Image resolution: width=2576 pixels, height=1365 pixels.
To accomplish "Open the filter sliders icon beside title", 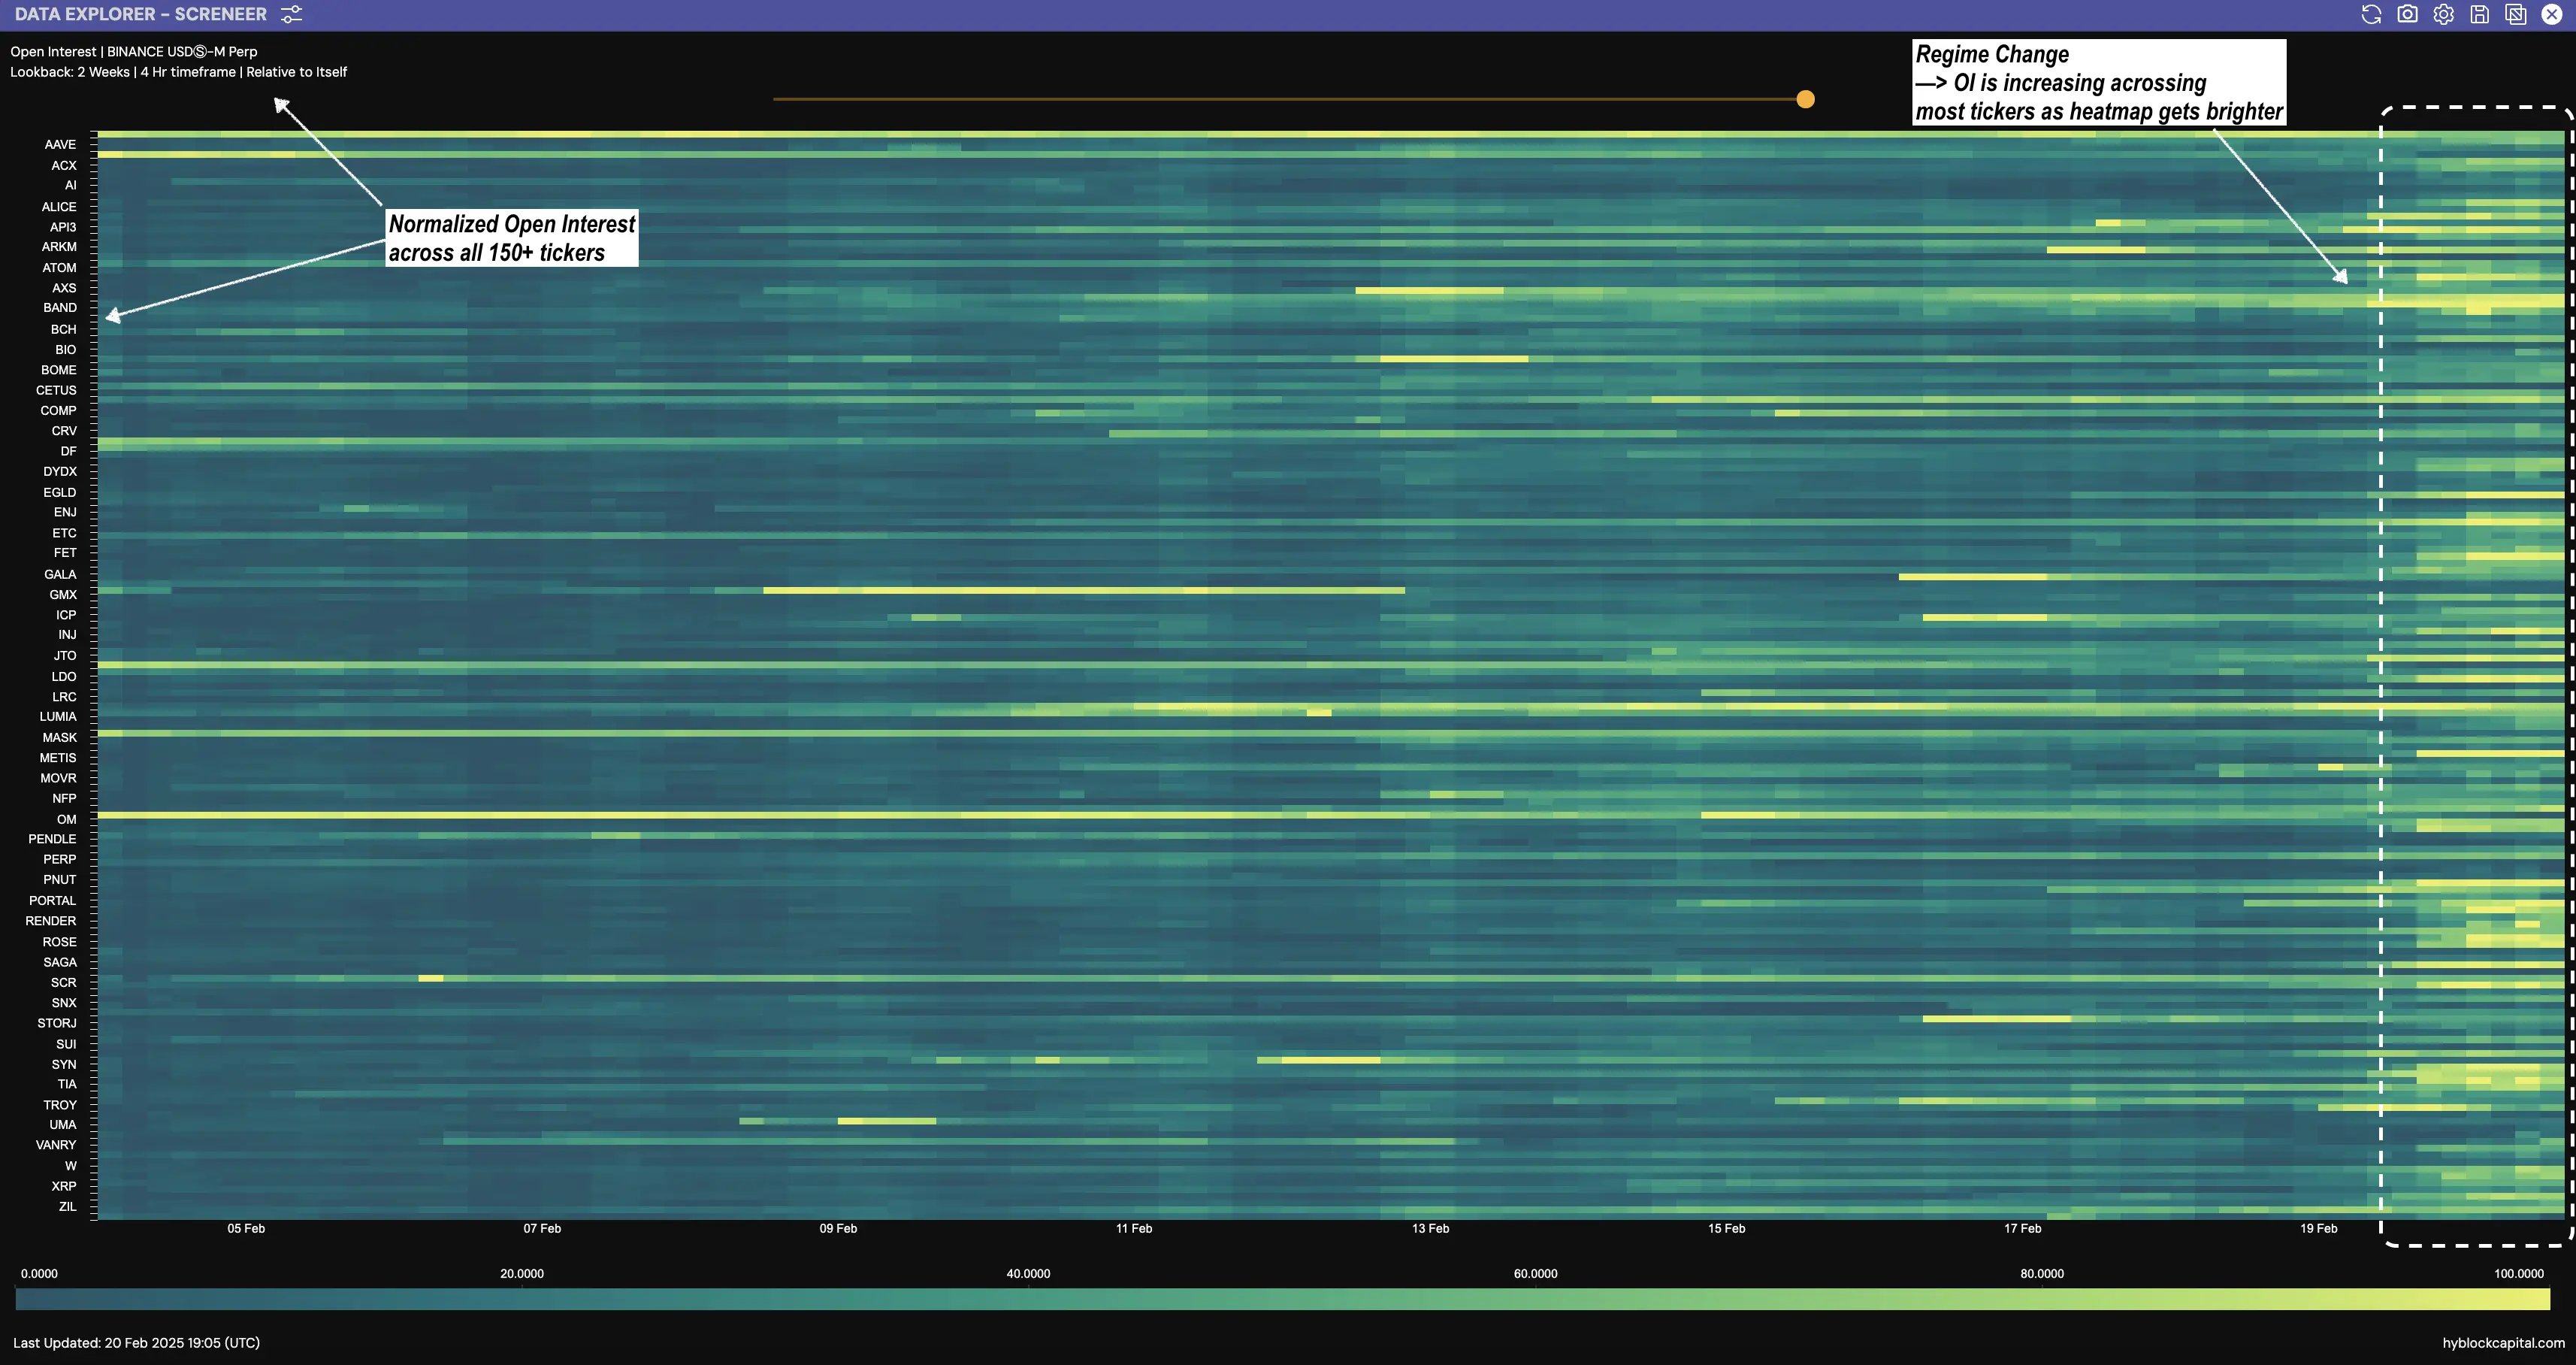I will (x=291, y=14).
